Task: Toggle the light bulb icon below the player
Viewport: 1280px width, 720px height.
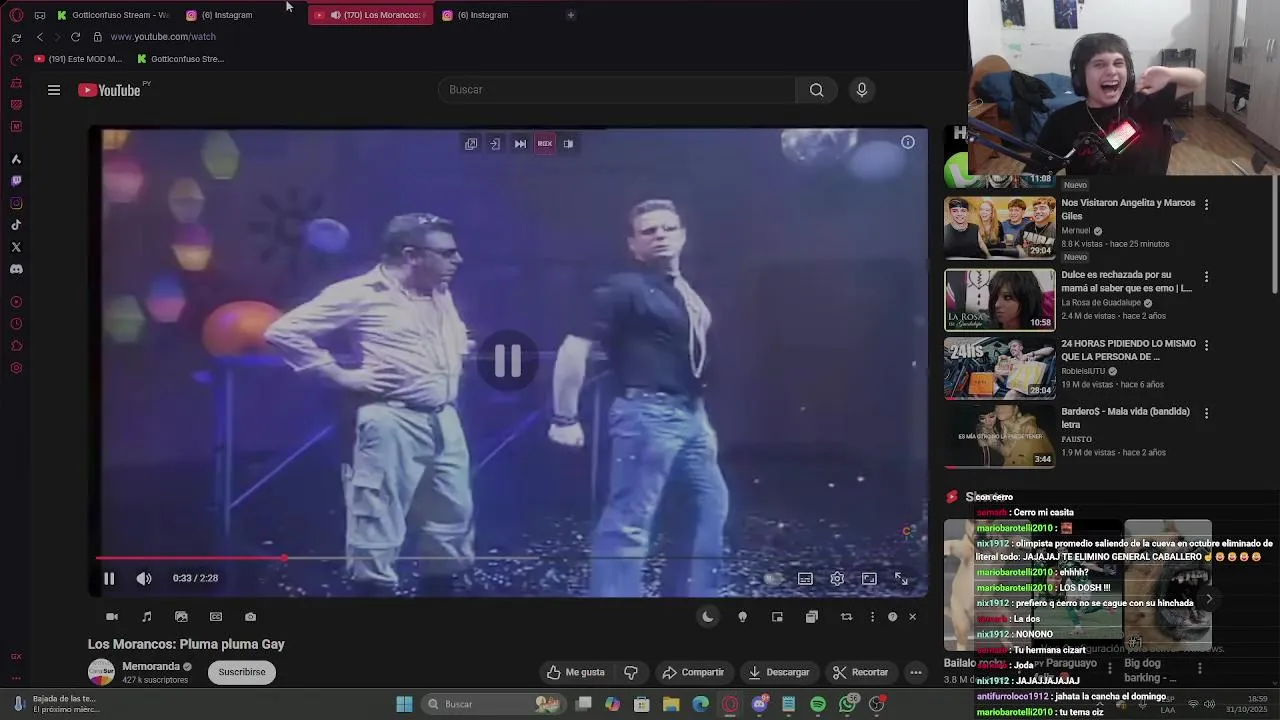Action: coord(742,617)
